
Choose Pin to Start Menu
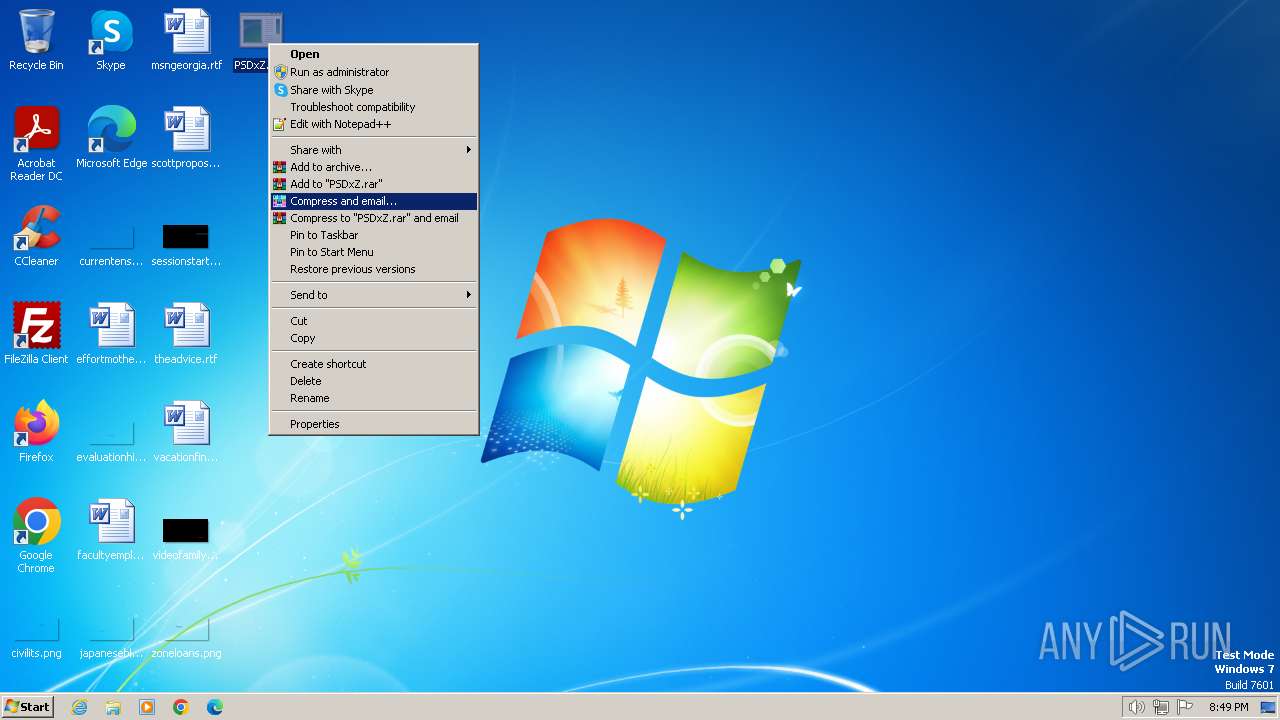coord(374,252)
